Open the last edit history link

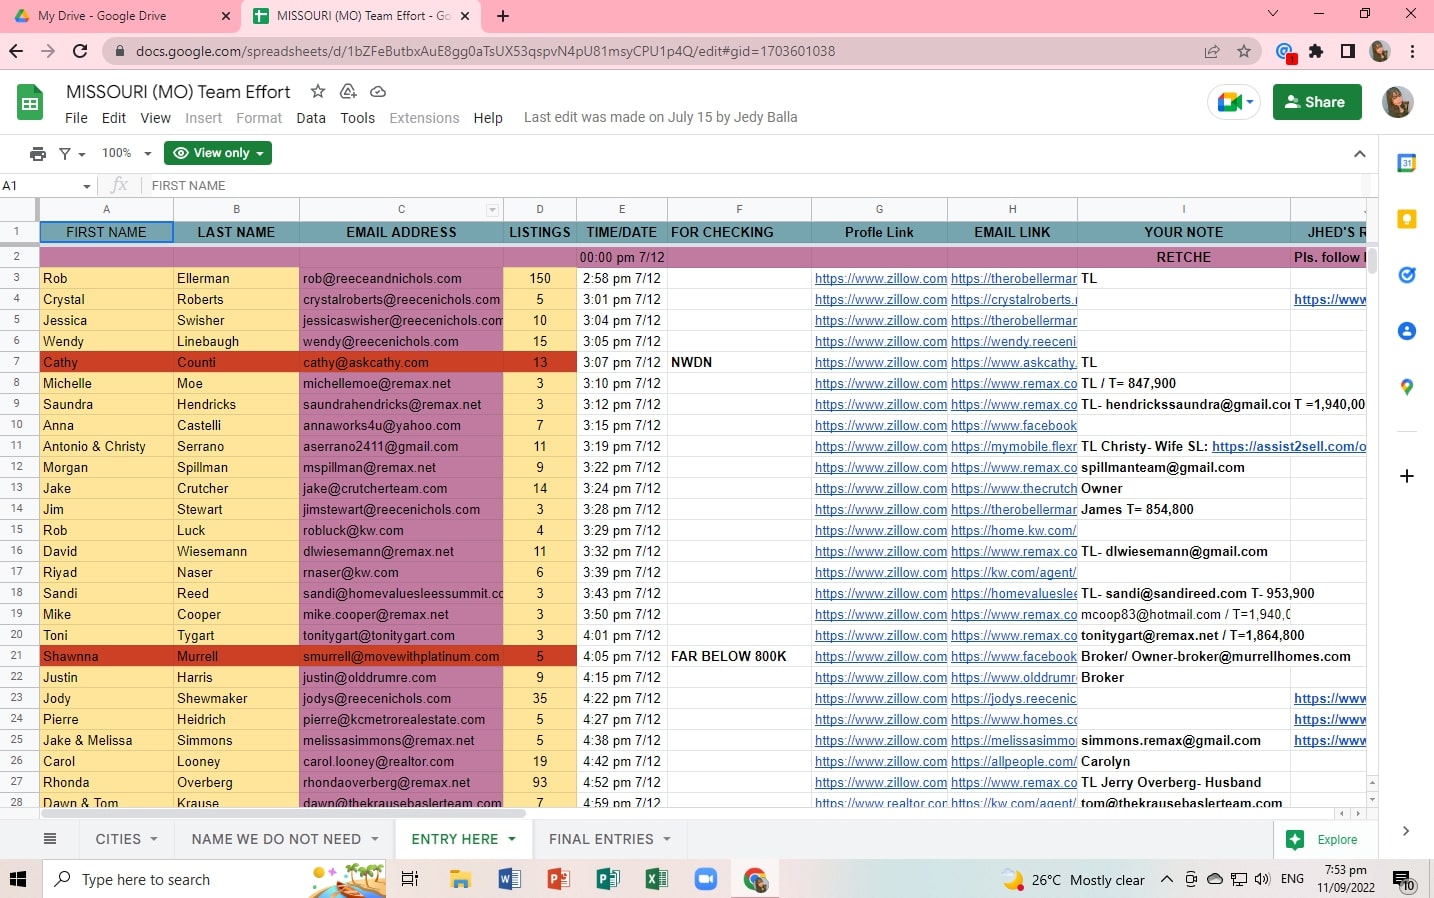(x=660, y=117)
